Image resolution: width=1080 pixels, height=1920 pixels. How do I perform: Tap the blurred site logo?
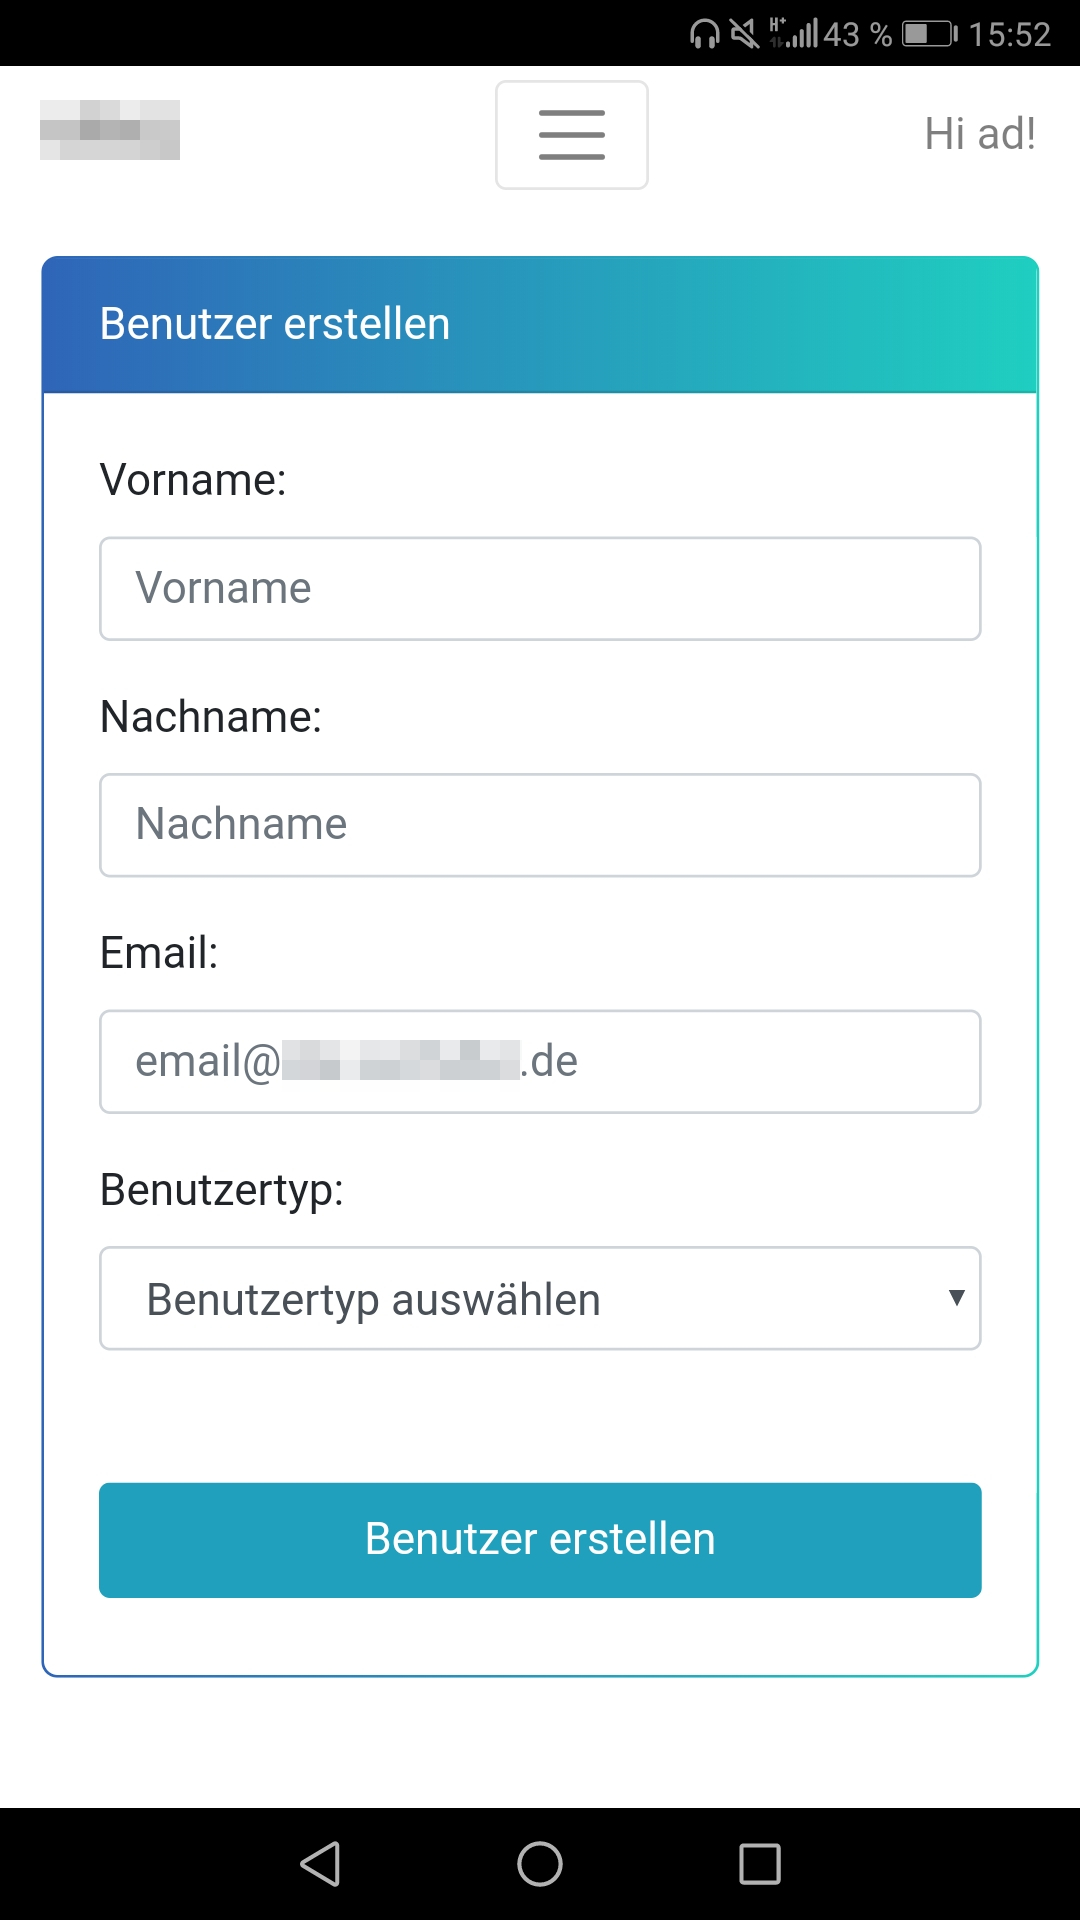[110, 130]
